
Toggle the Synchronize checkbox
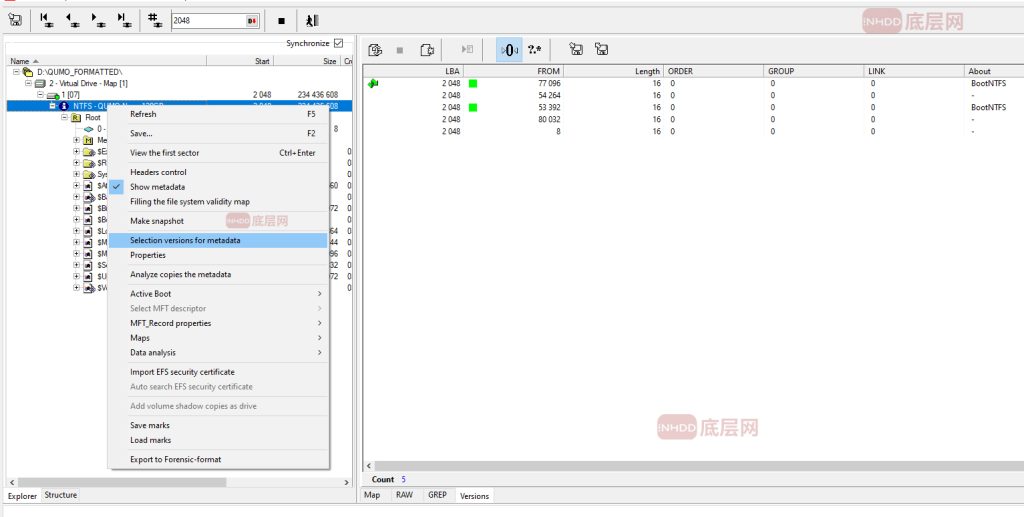pyautogui.click(x=338, y=43)
